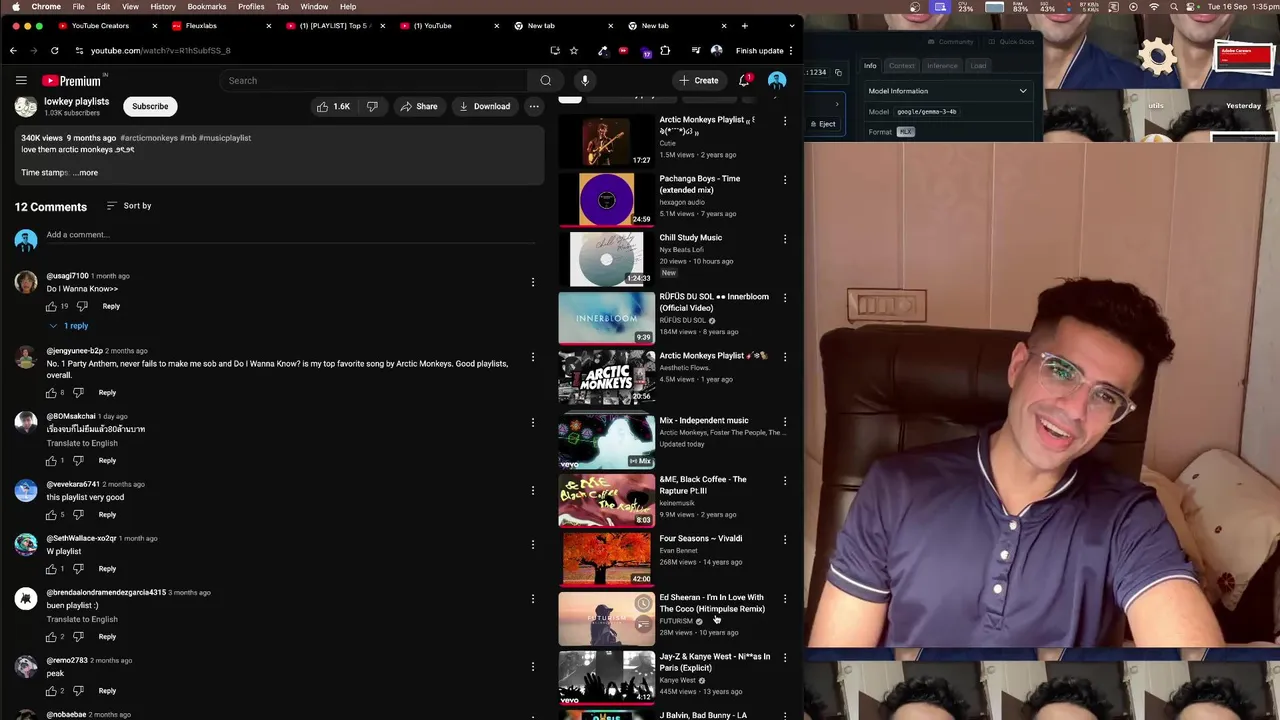Click Eject button in background app
Image resolution: width=1280 pixels, height=720 pixels.
click(822, 124)
